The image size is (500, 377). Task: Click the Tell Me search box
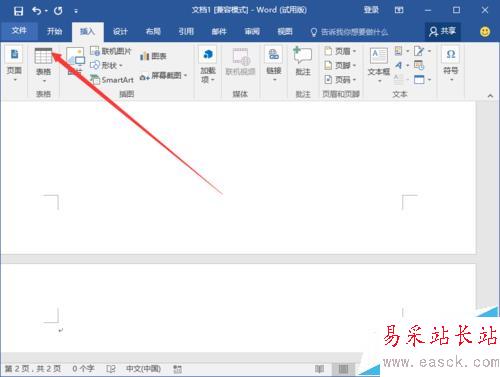[x=350, y=32]
